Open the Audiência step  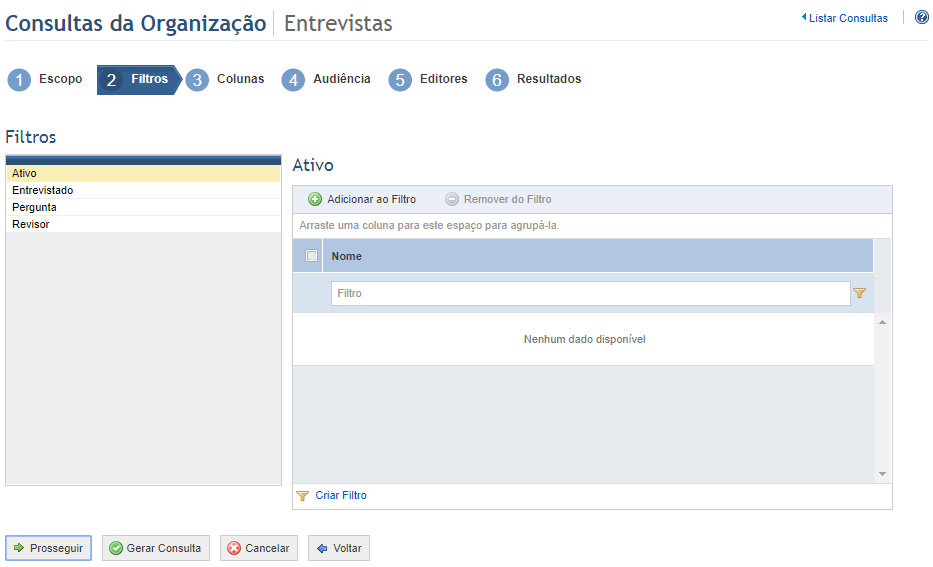(x=342, y=79)
